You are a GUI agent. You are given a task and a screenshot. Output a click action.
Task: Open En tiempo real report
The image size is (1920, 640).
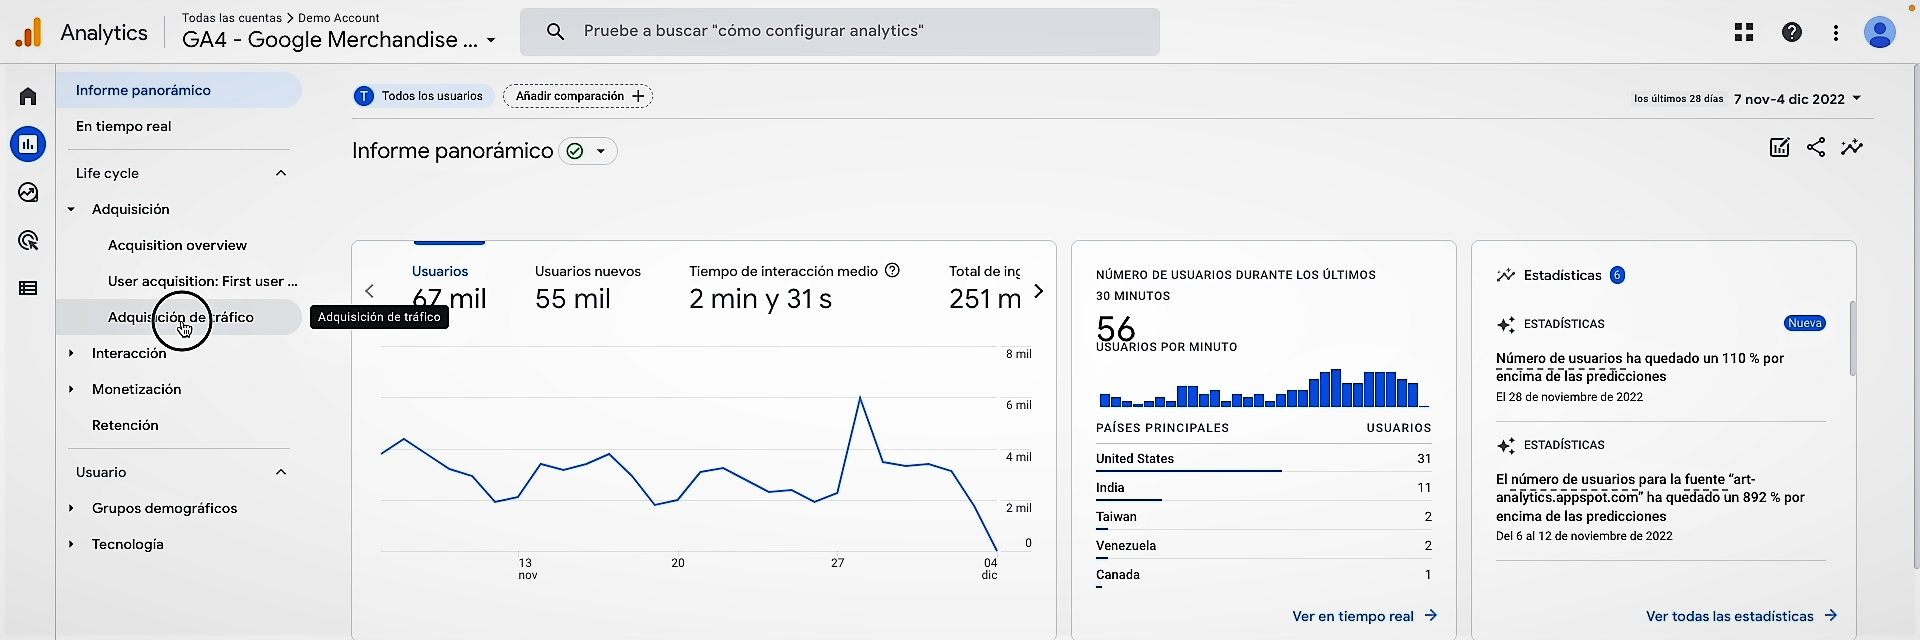click(124, 126)
